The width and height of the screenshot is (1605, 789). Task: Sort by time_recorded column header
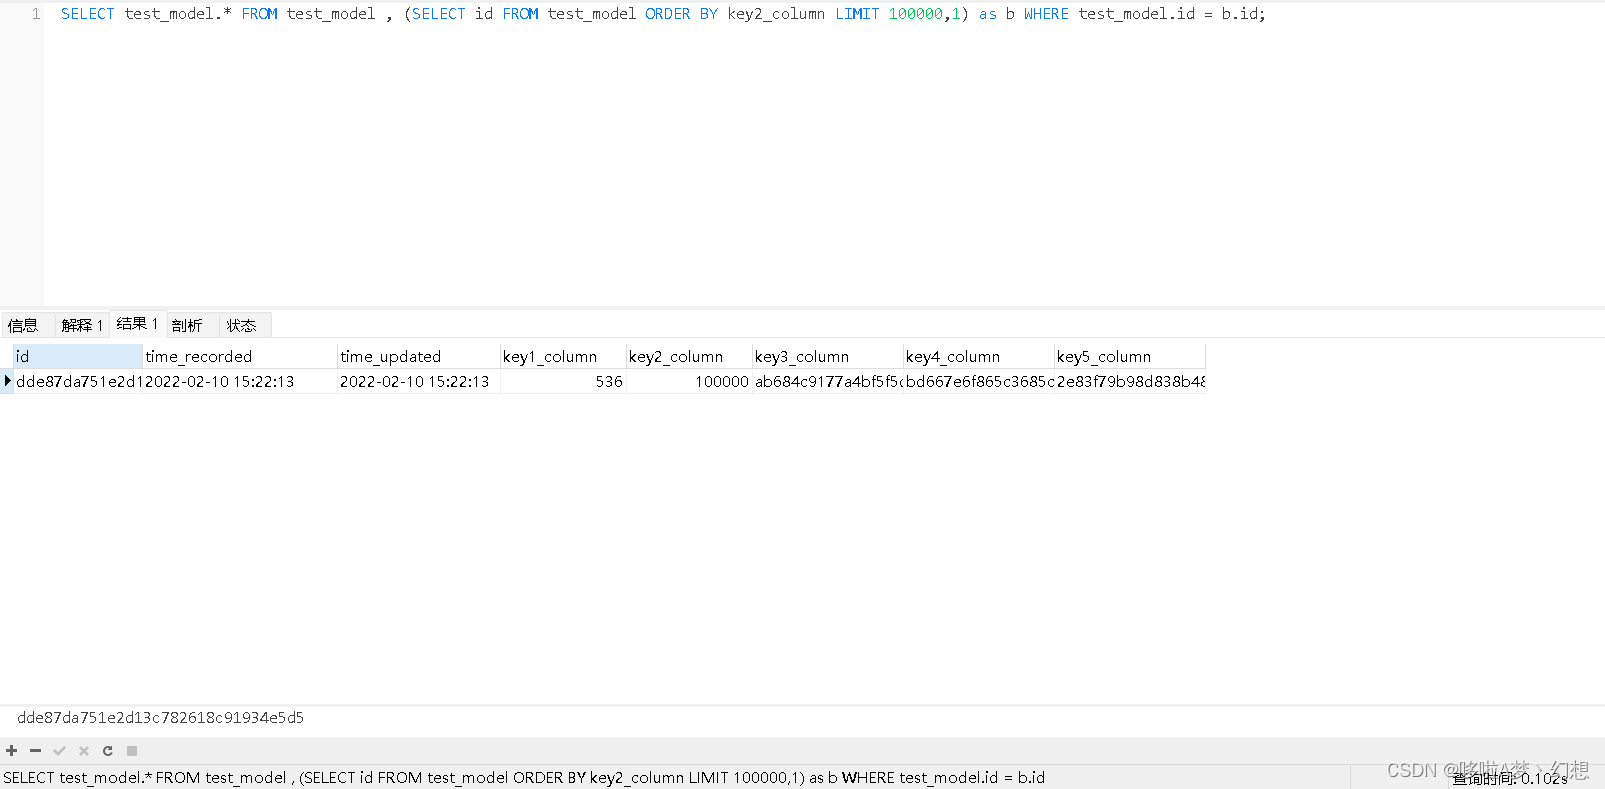[240, 356]
